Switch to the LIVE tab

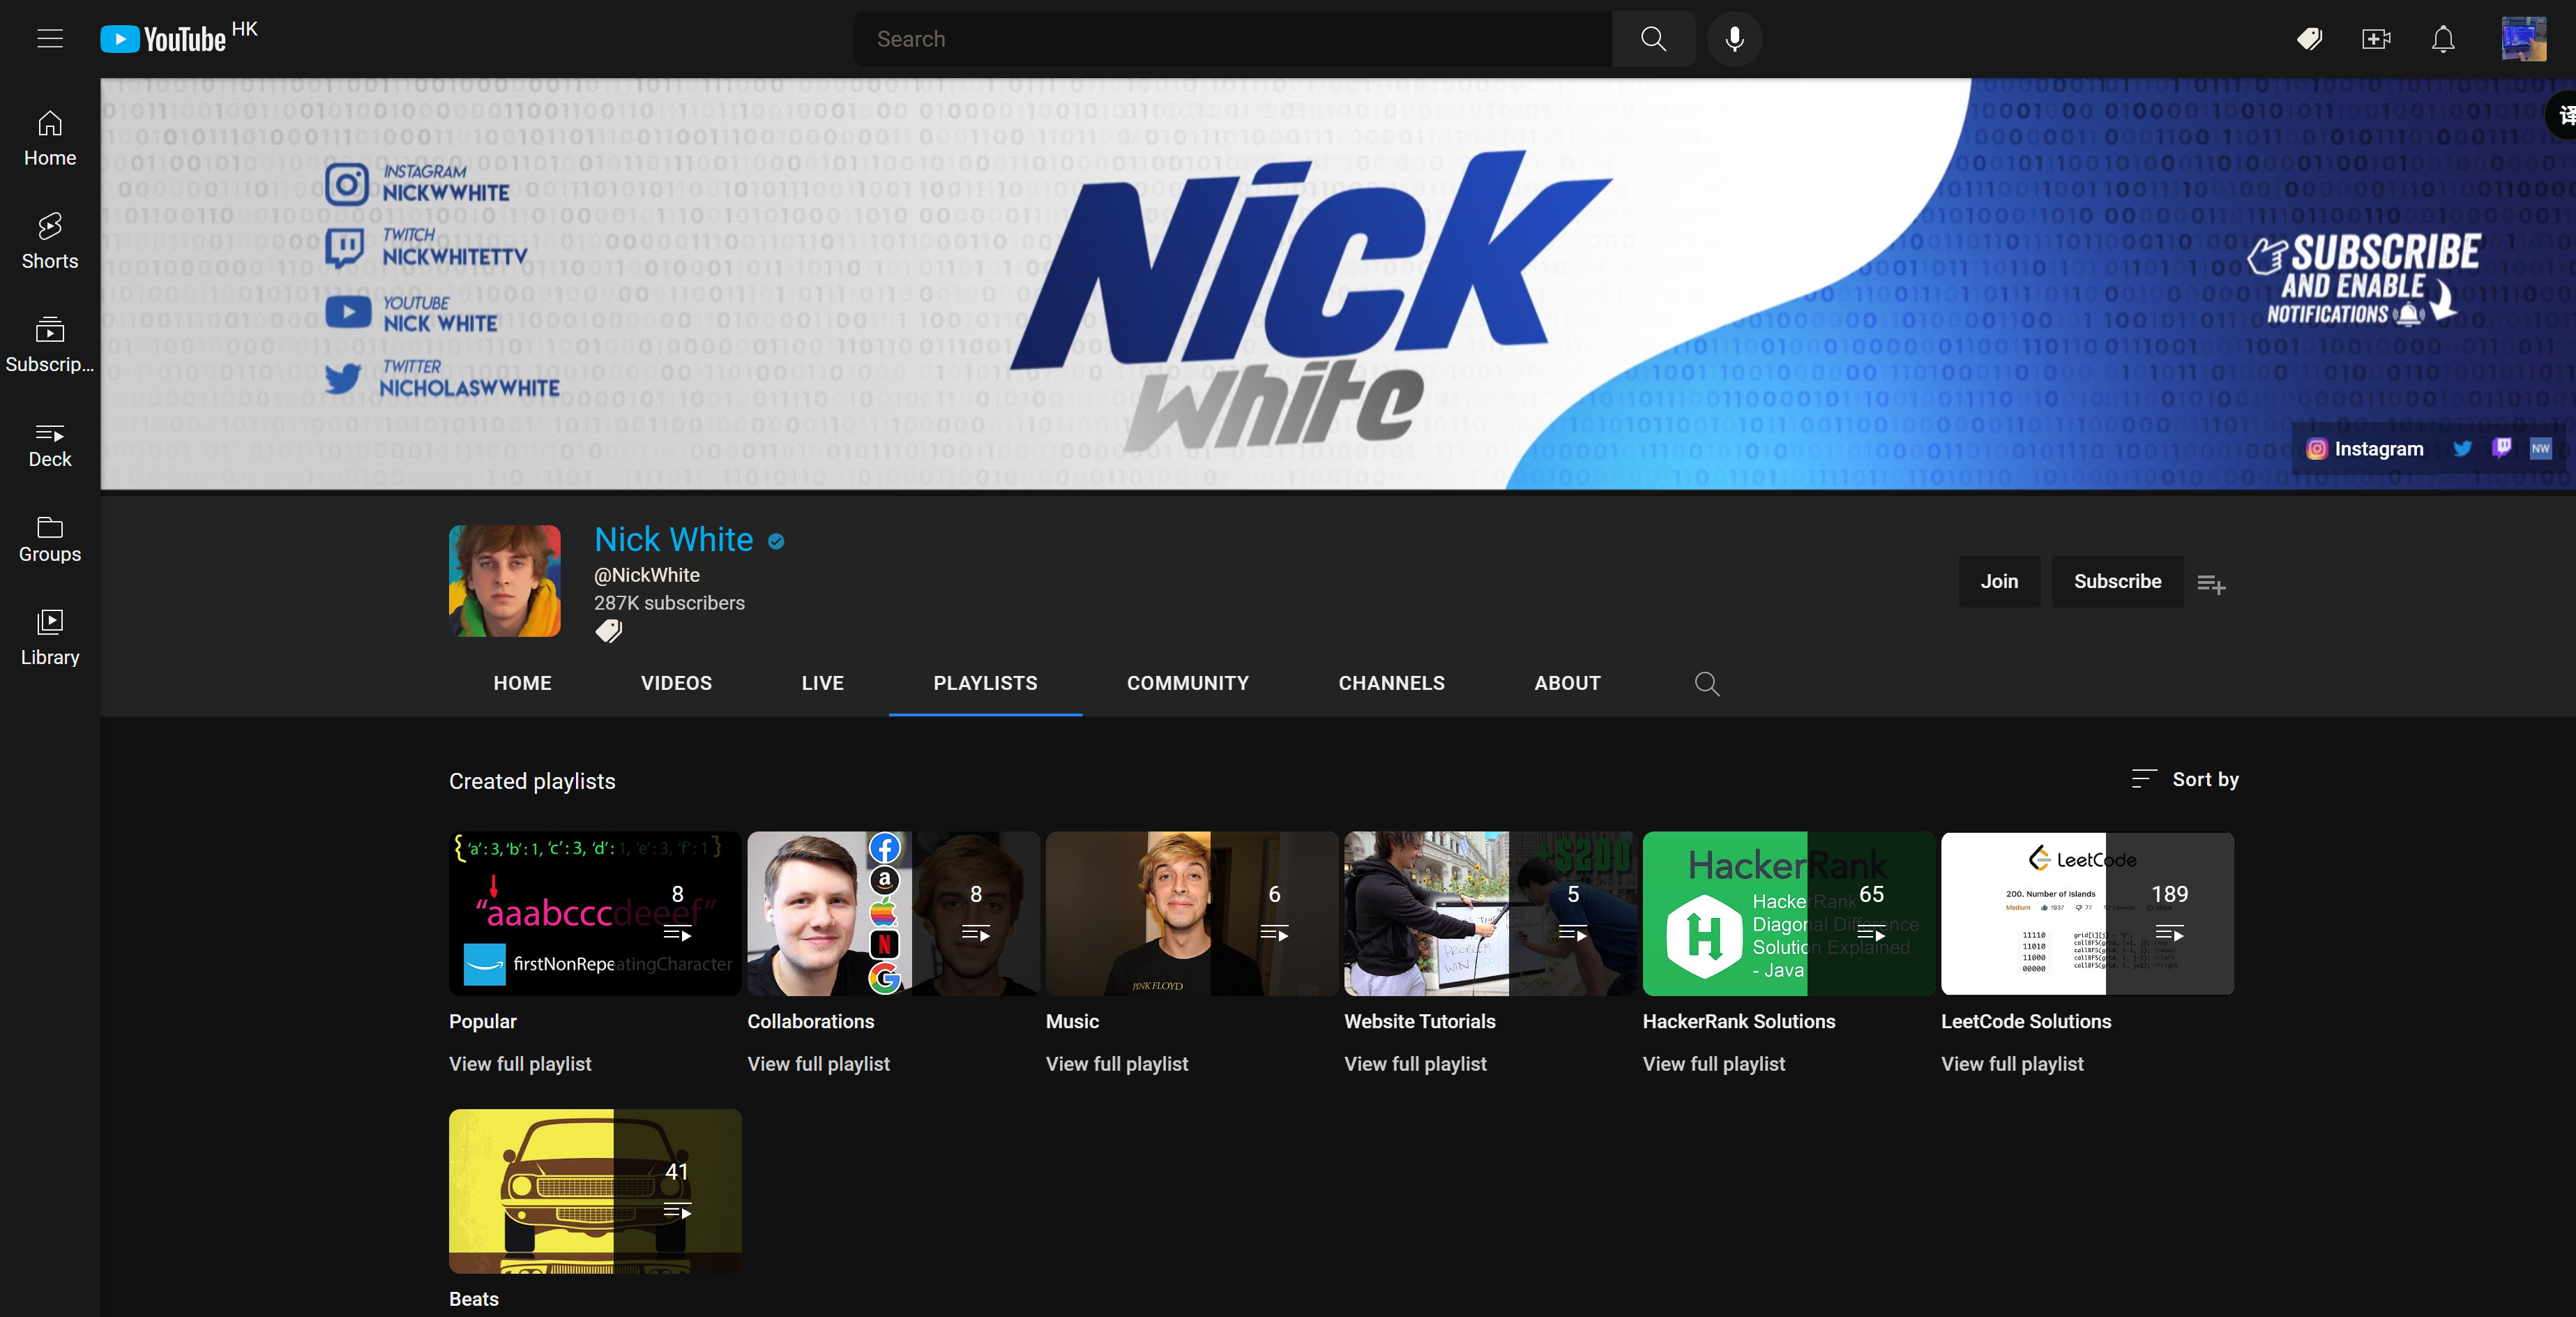coord(822,683)
